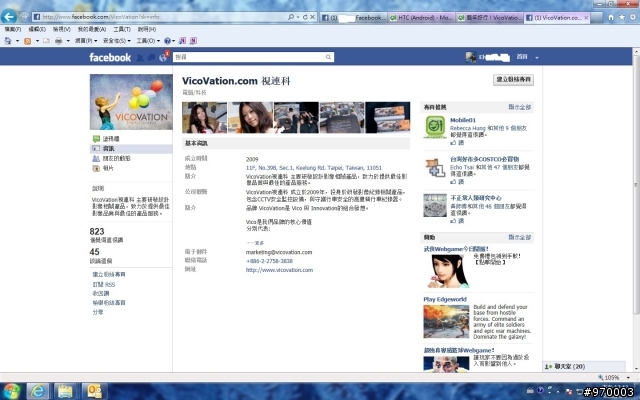Expand the address bar search dropdown arrow
This screenshot has height=400, width=640.
[x=298, y=17]
